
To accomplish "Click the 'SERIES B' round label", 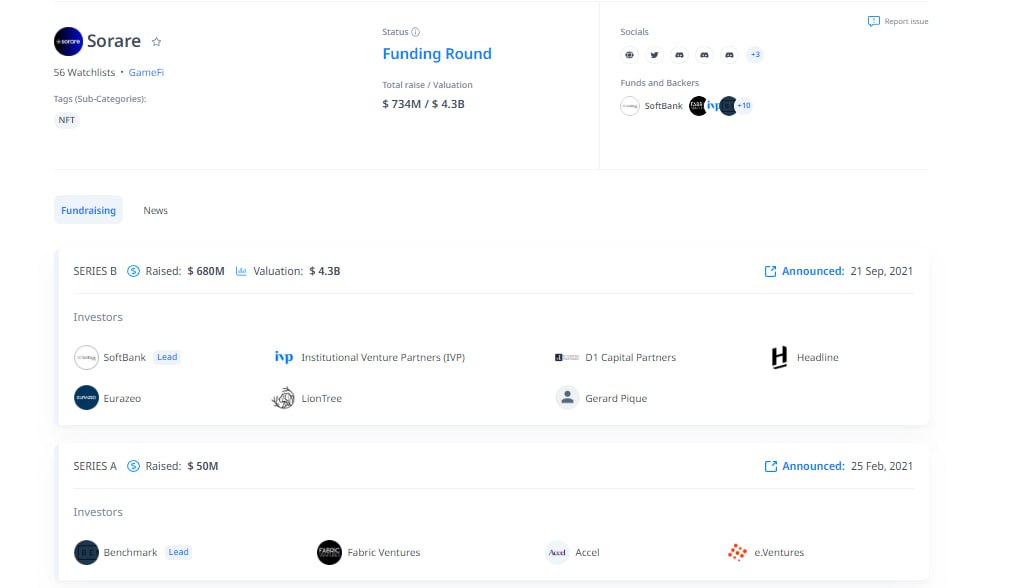I will click(95, 271).
